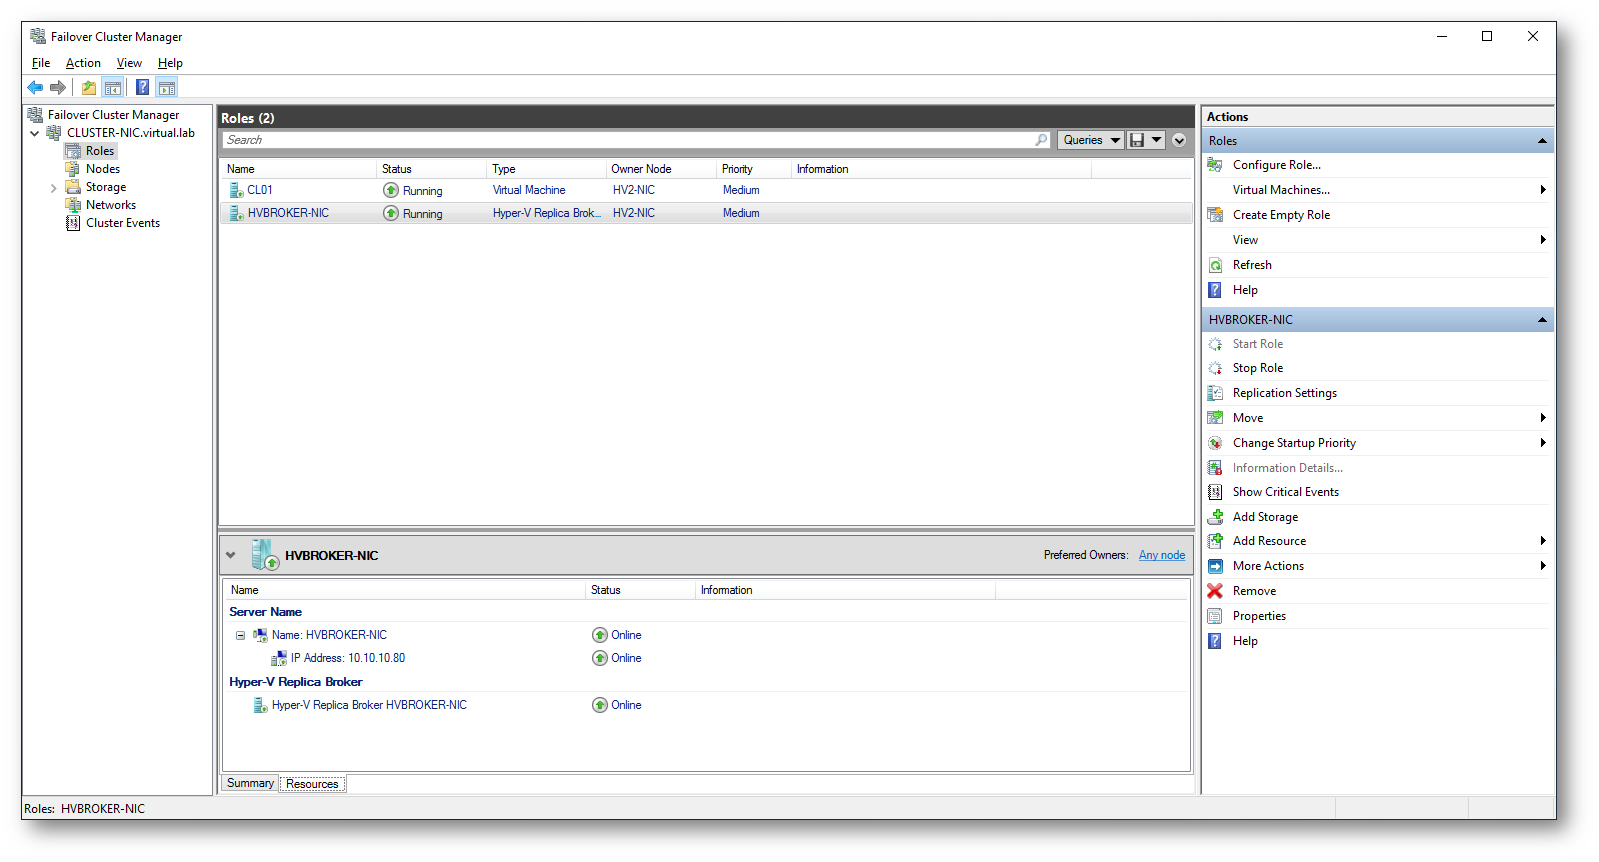This screenshot has width=1599, height=862.
Task: Click the Any node link
Action: coord(1162,555)
